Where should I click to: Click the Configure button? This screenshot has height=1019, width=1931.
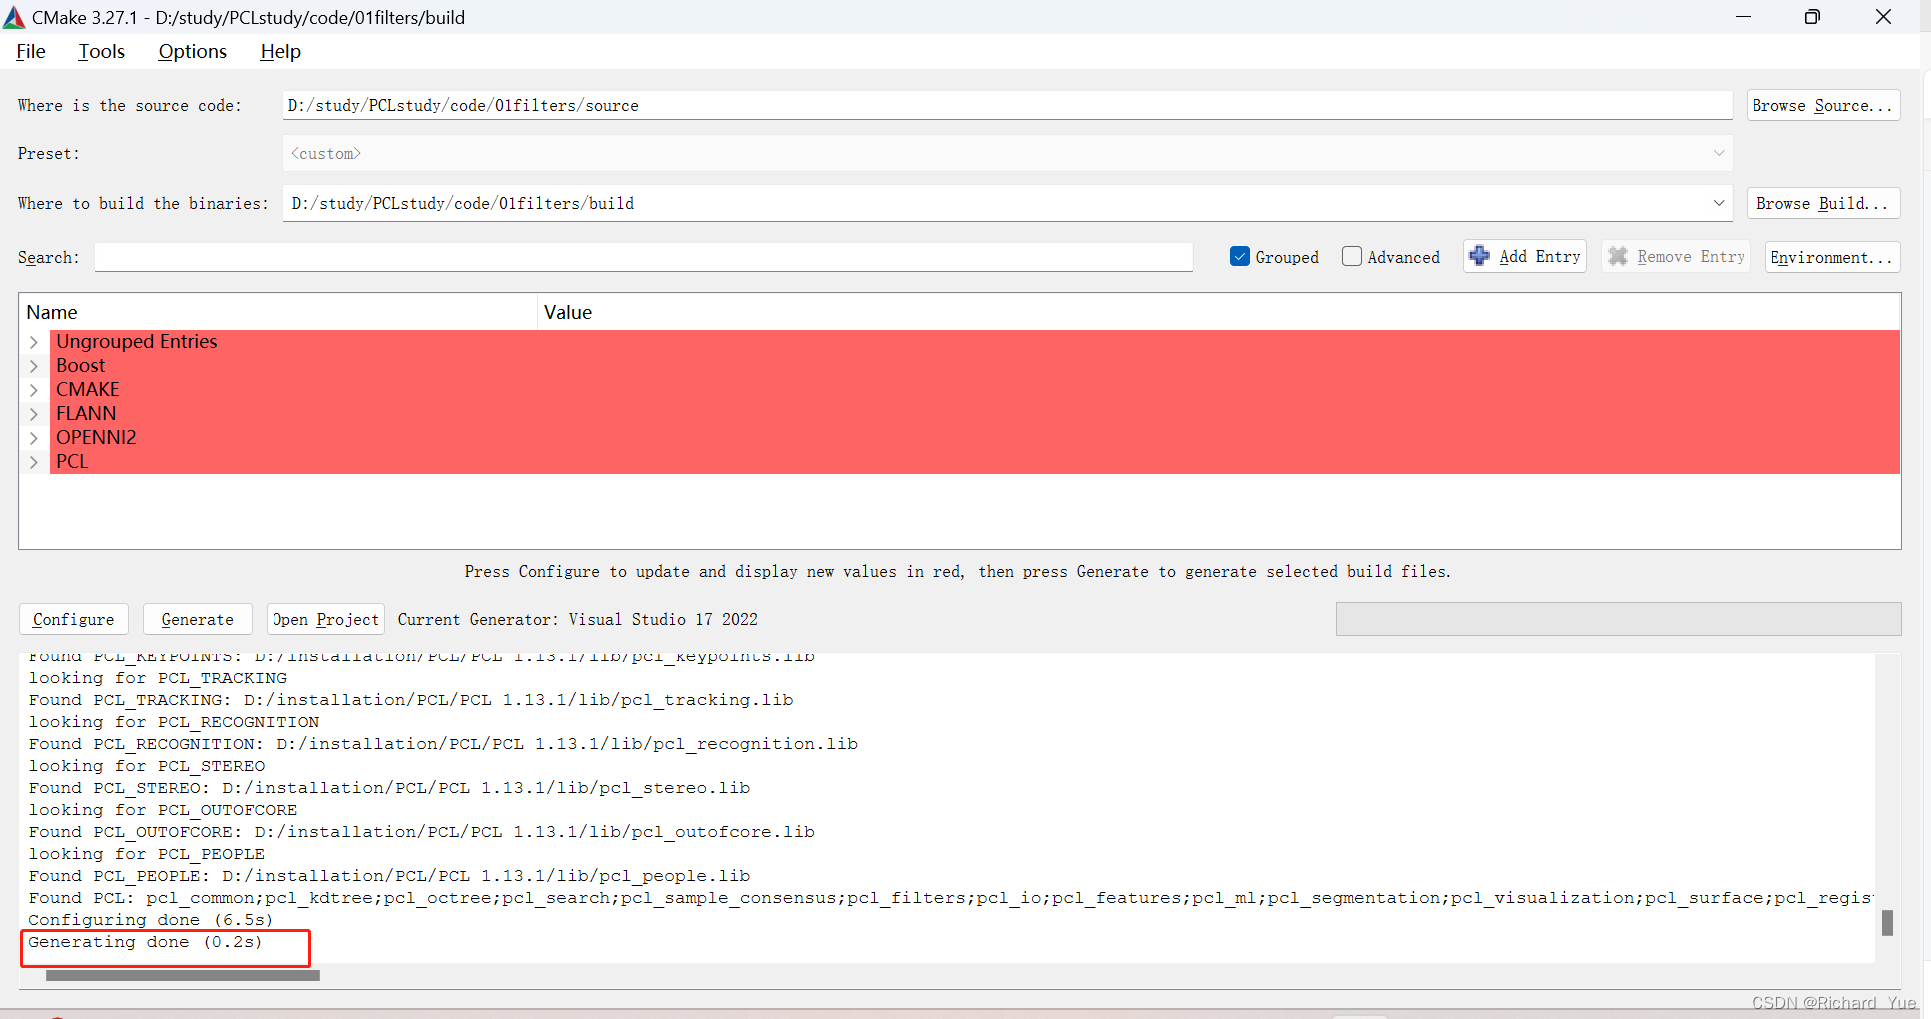(x=74, y=619)
